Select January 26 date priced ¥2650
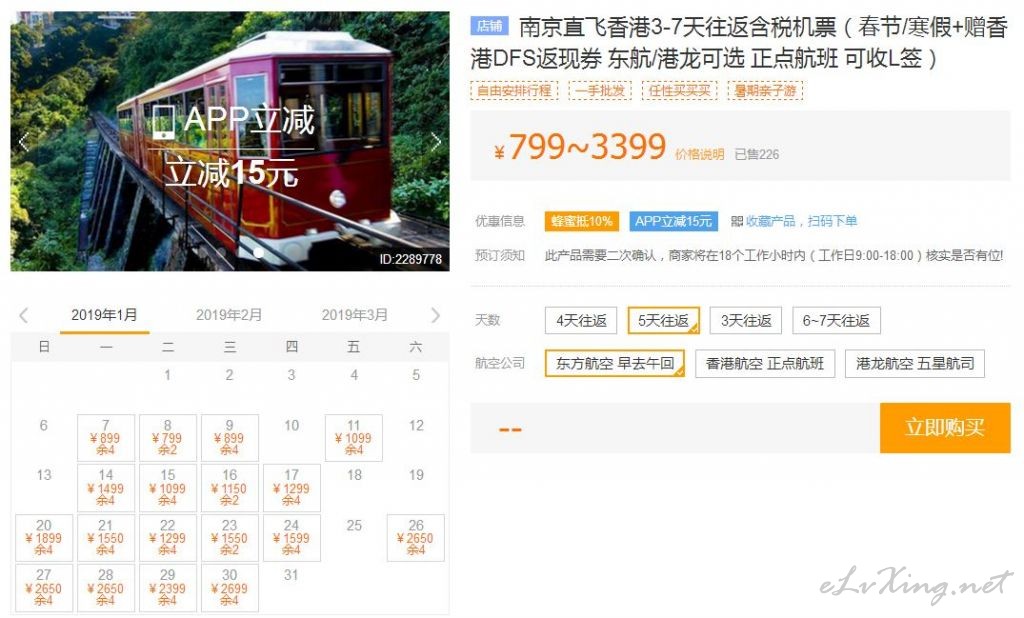This screenshot has height=618, width=1024. click(x=415, y=538)
